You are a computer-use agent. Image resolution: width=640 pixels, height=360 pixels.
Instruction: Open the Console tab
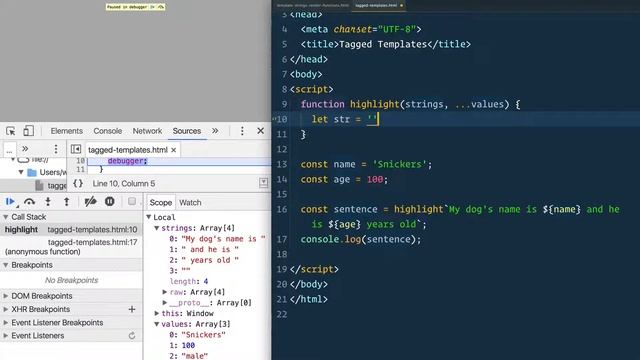[x=108, y=131]
